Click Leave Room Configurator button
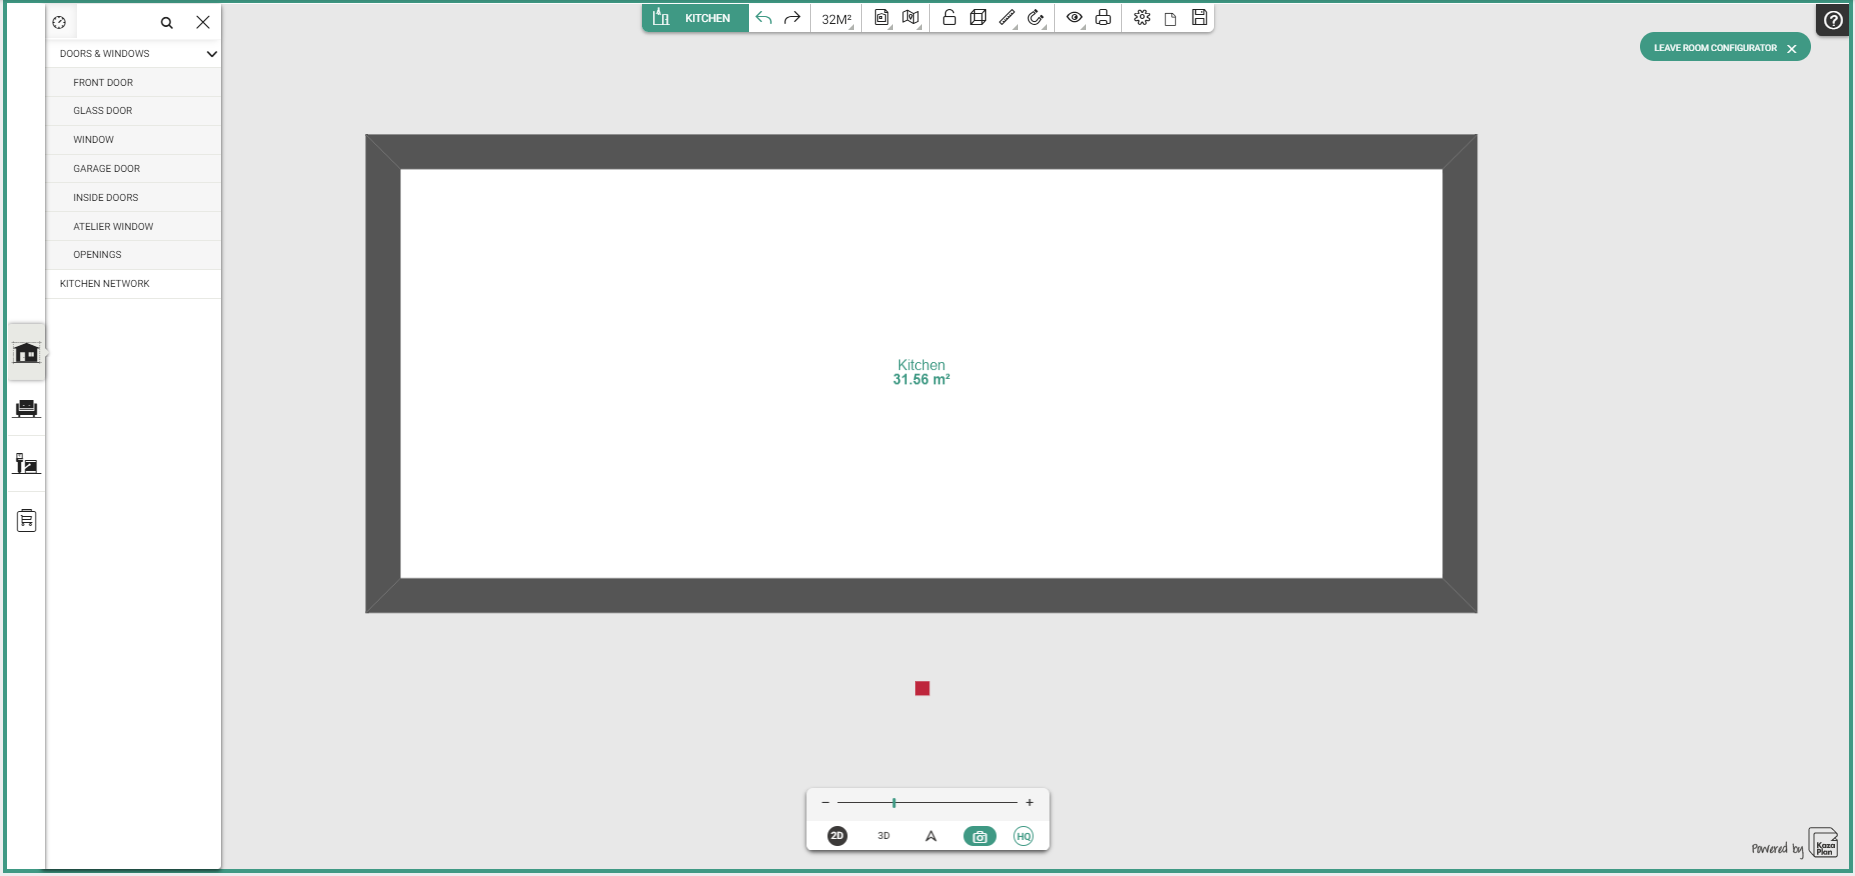Screen dimensions: 1855x876 pos(1725,47)
